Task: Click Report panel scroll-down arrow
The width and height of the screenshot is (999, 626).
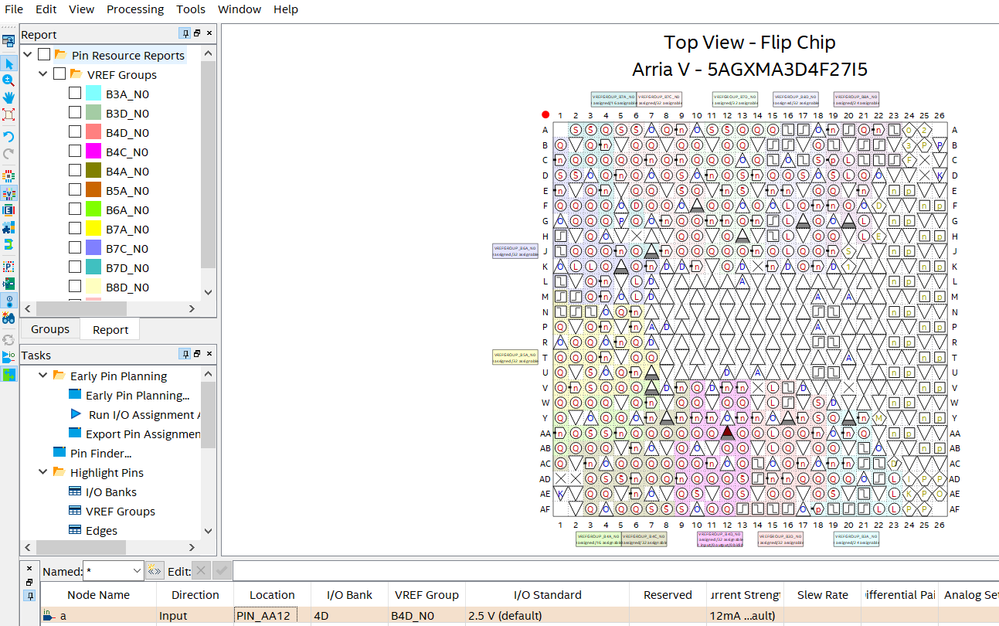Action: click(208, 292)
